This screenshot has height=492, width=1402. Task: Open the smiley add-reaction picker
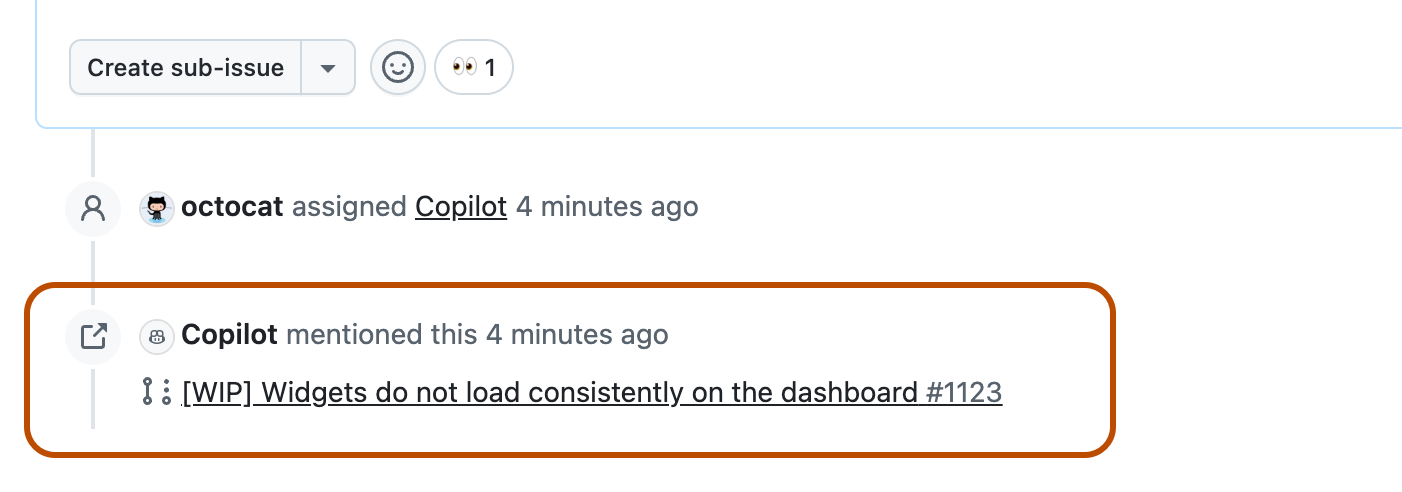coord(398,68)
